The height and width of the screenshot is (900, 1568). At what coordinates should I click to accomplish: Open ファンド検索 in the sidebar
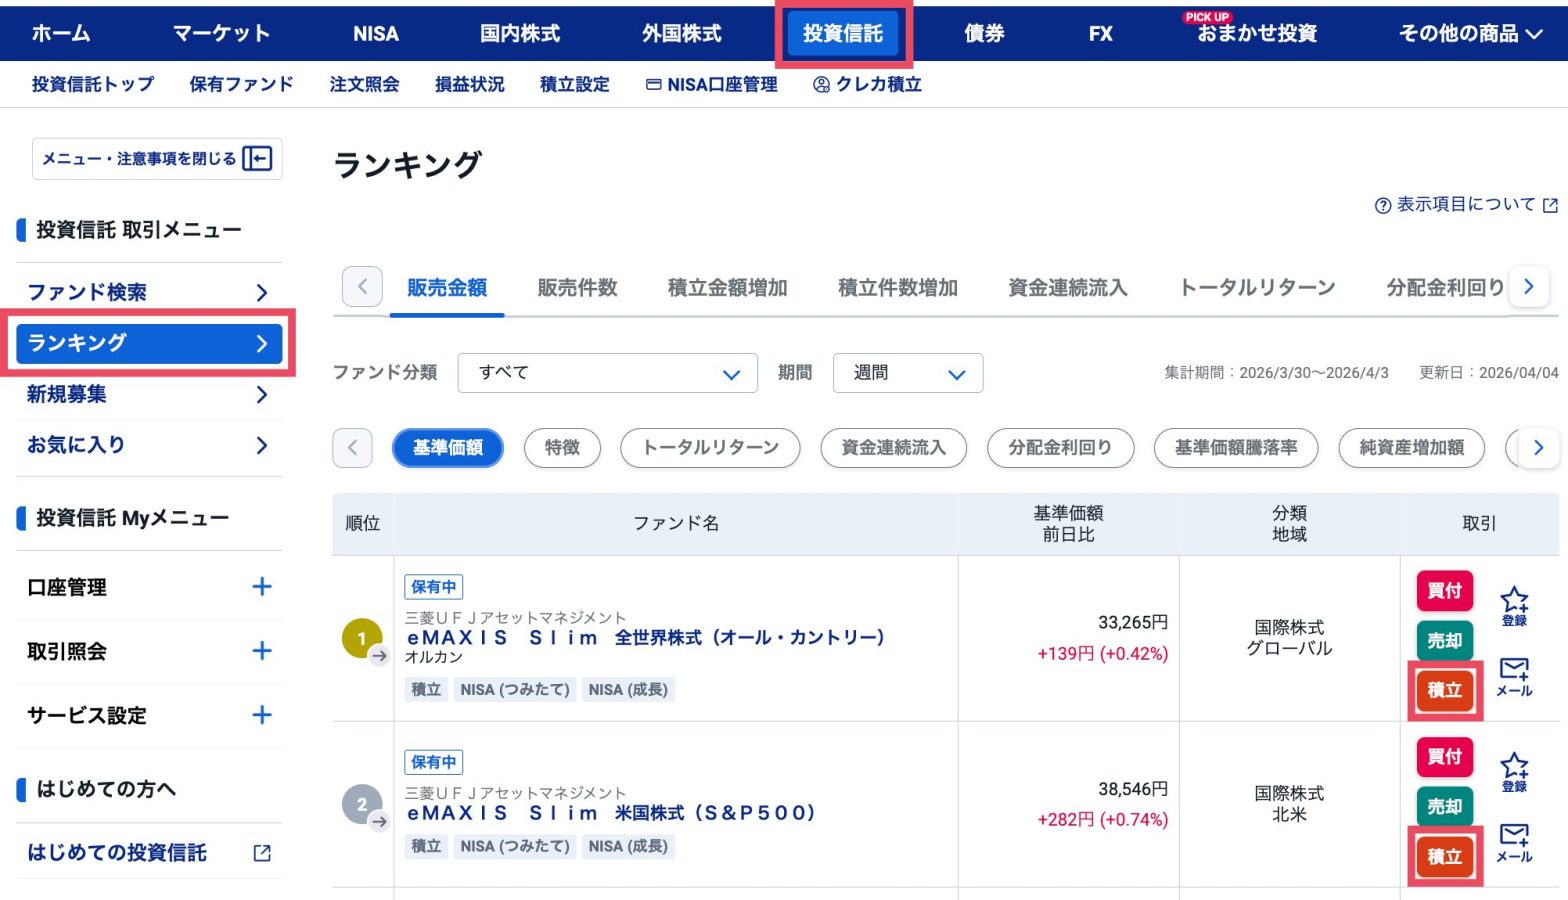click(148, 292)
